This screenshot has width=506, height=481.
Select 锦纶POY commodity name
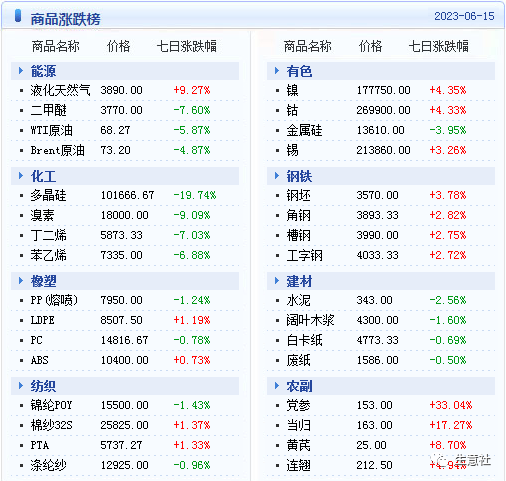(x=51, y=405)
